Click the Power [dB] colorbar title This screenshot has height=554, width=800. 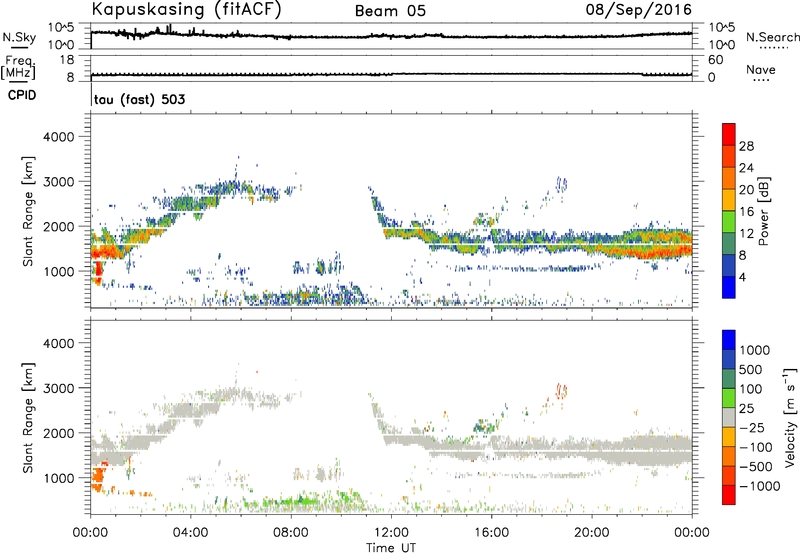[763, 211]
